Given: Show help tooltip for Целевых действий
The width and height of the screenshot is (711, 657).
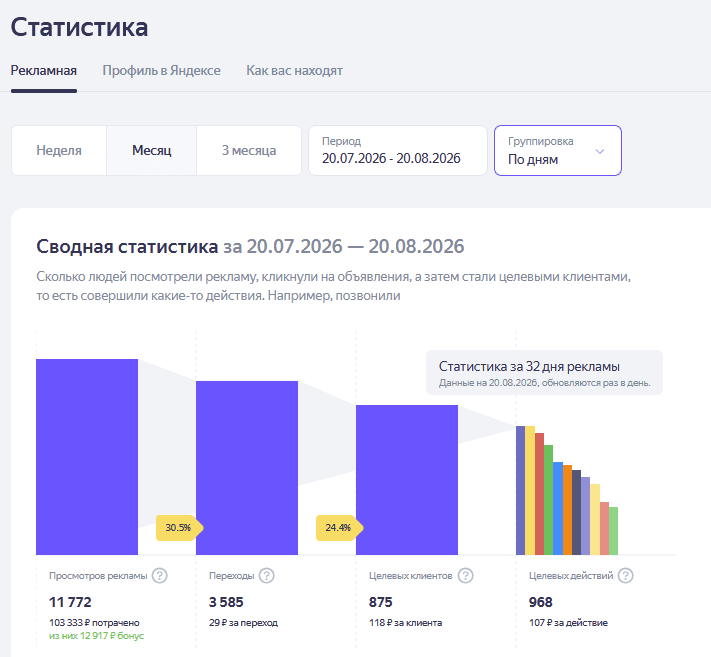Looking at the screenshot, I should tap(626, 575).
